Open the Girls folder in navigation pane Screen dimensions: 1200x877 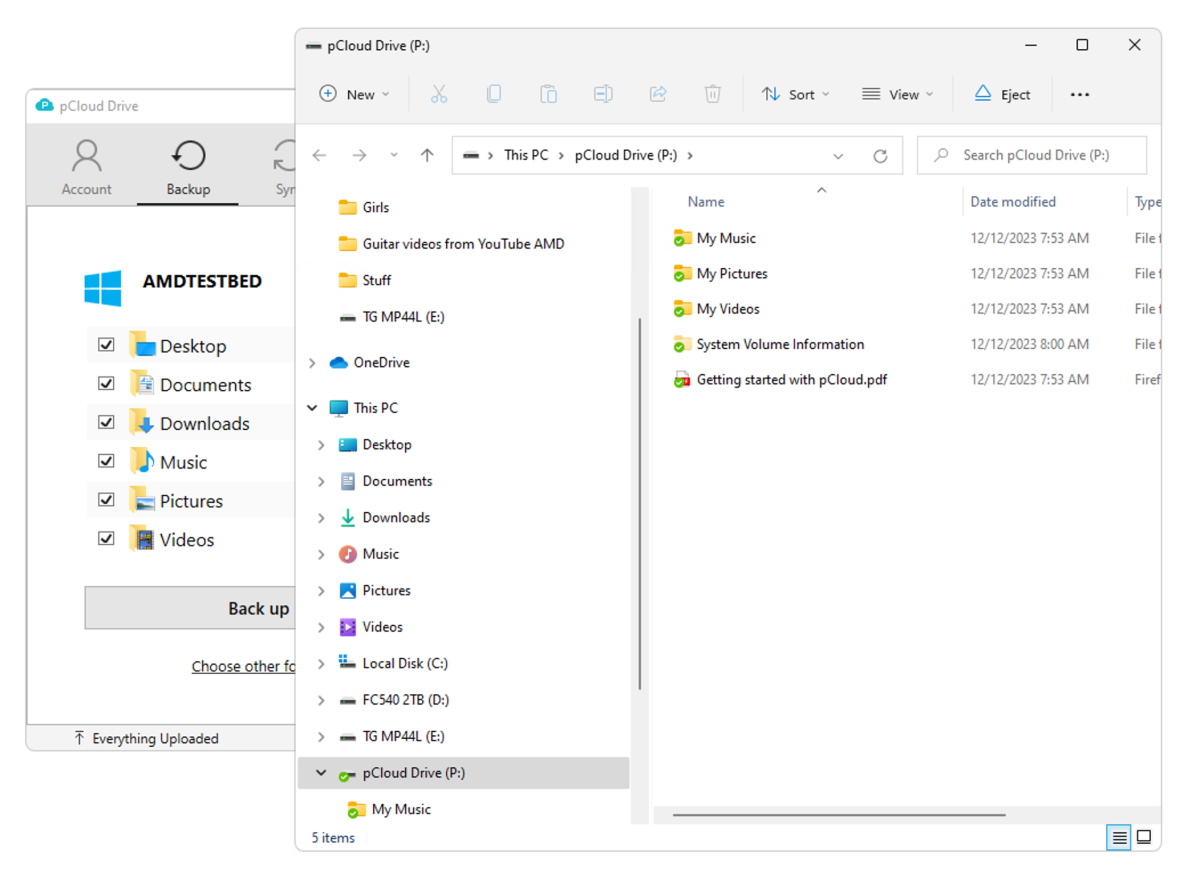[375, 207]
